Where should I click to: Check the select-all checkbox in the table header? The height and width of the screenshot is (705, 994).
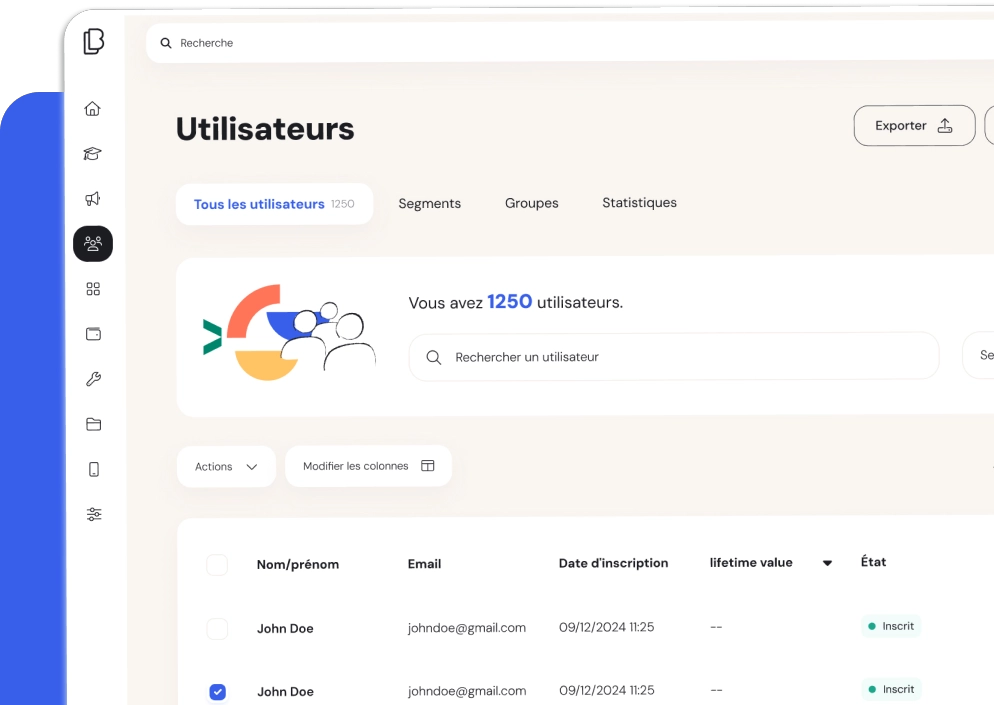point(217,564)
